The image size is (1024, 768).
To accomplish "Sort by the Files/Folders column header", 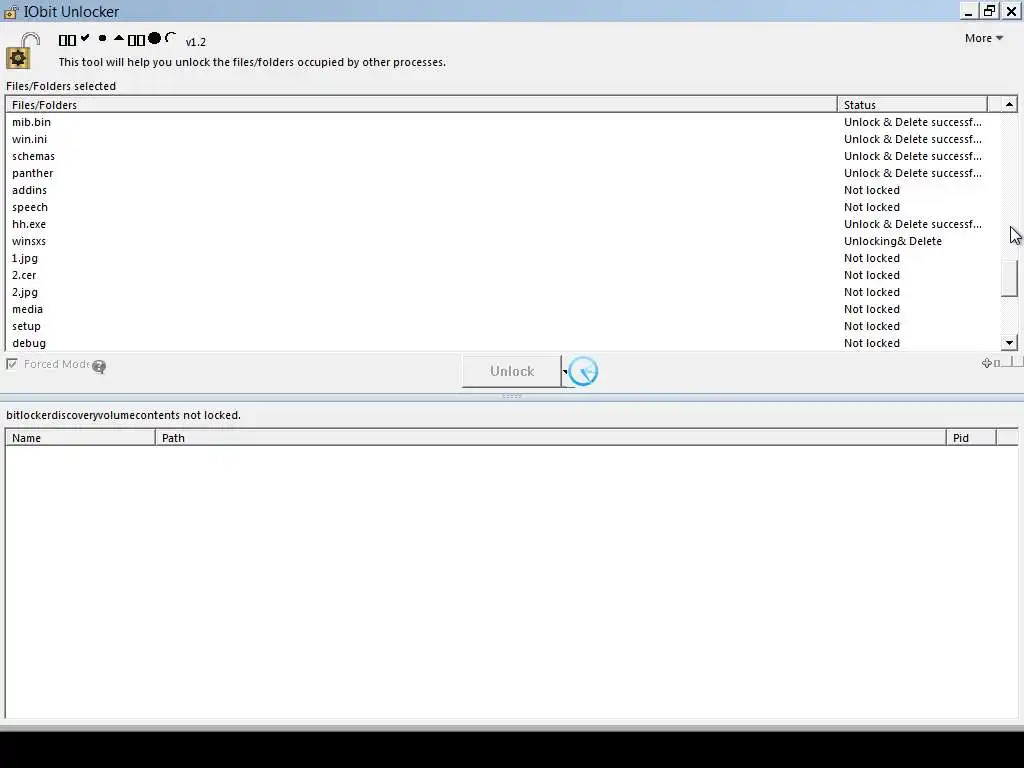I will click(421, 104).
